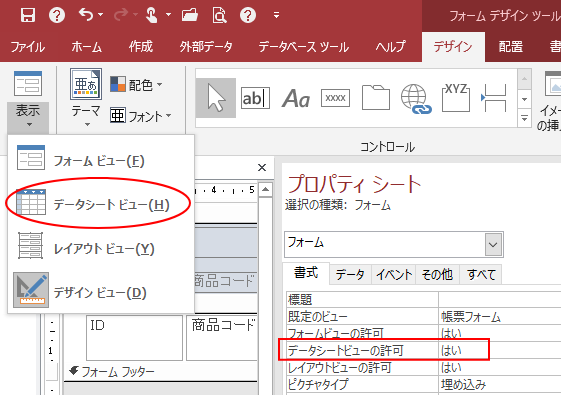The width and height of the screenshot is (561, 395).
Task: Click the フォーム フッター section bar
Action: tap(161, 372)
